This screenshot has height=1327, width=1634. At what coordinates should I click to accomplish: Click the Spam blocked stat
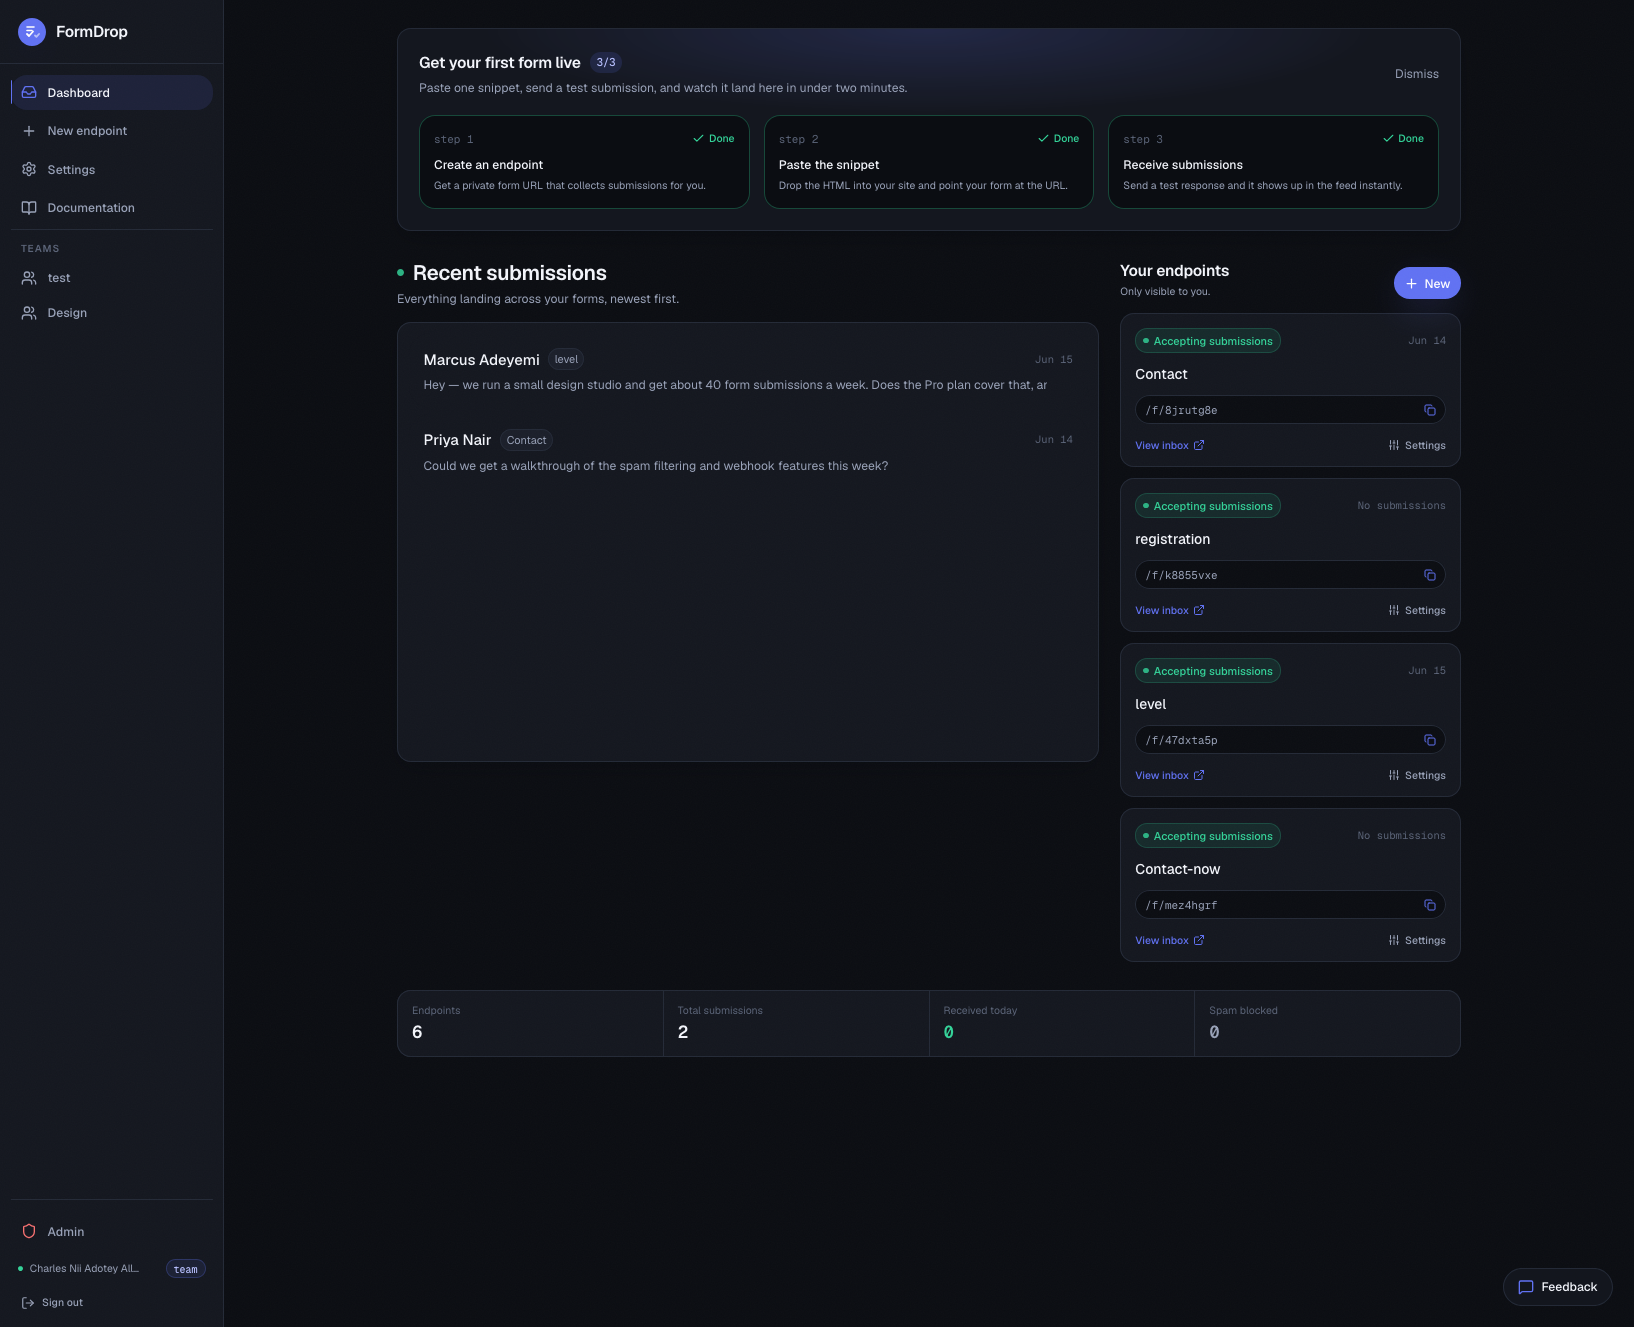coord(1327,1024)
